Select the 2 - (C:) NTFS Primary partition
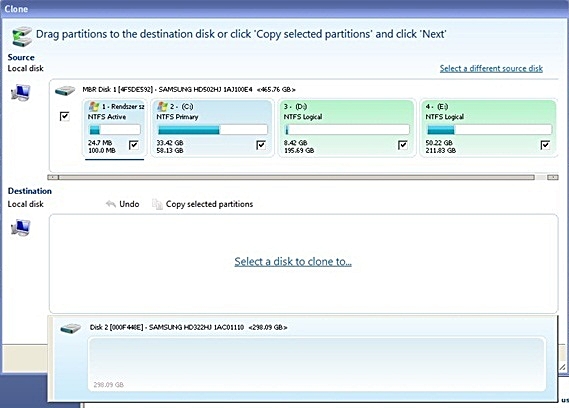 point(212,128)
